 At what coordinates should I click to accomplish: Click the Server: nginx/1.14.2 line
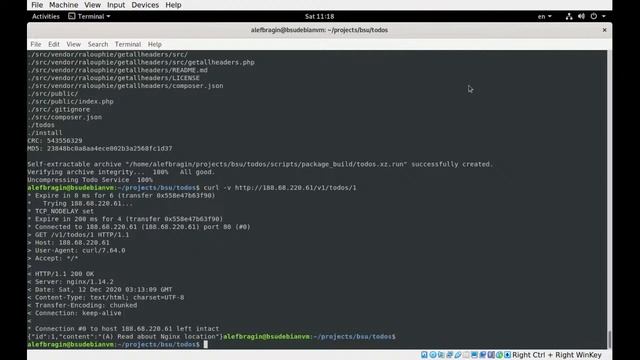tap(71, 282)
